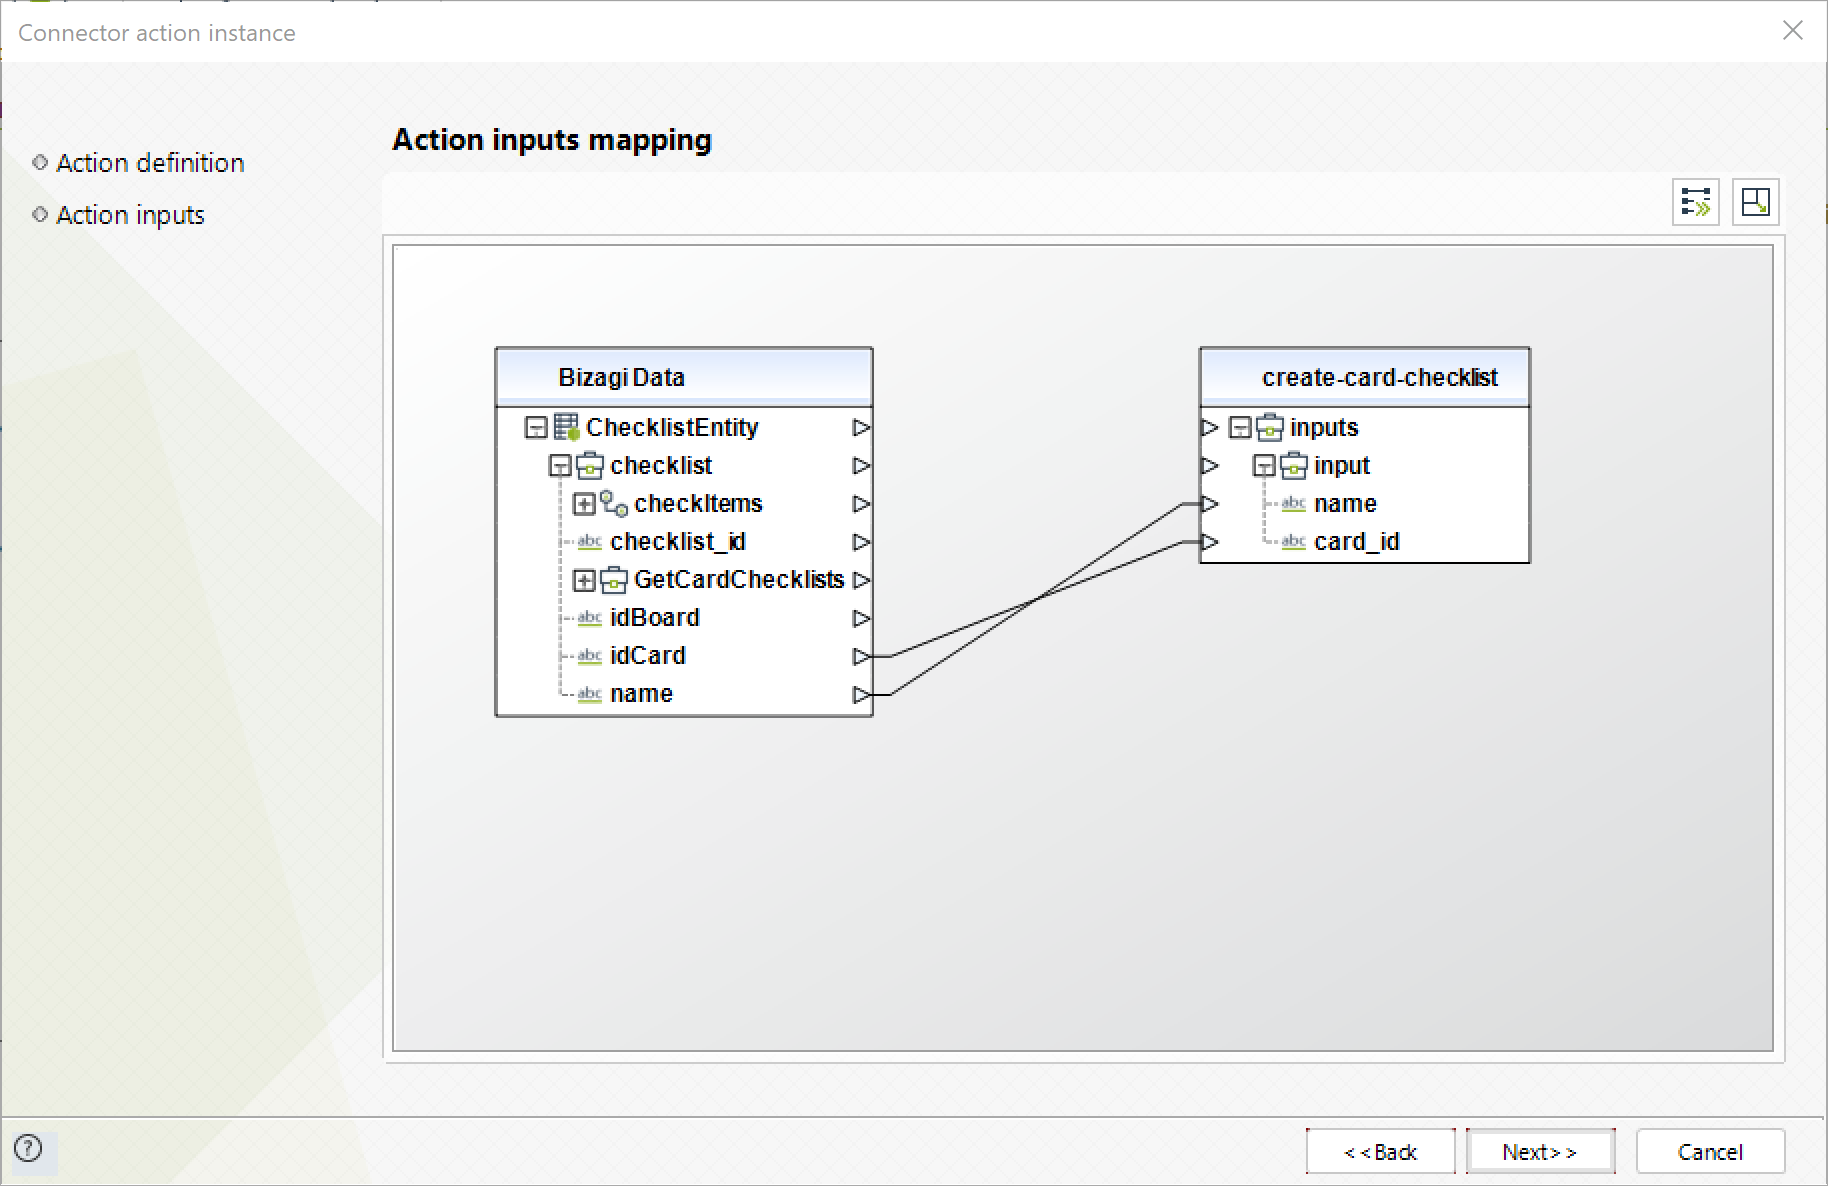Click the card_id input connector arrow

pyautogui.click(x=1210, y=542)
